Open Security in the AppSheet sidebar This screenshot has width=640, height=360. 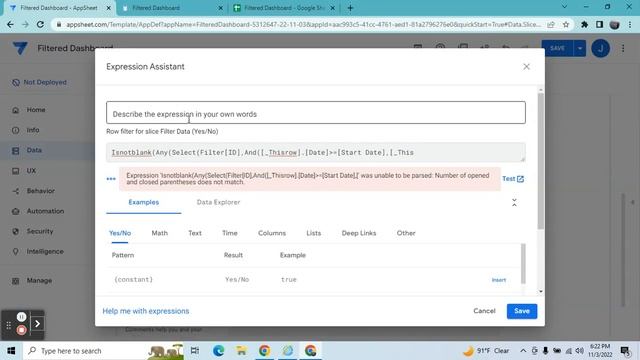(40, 231)
